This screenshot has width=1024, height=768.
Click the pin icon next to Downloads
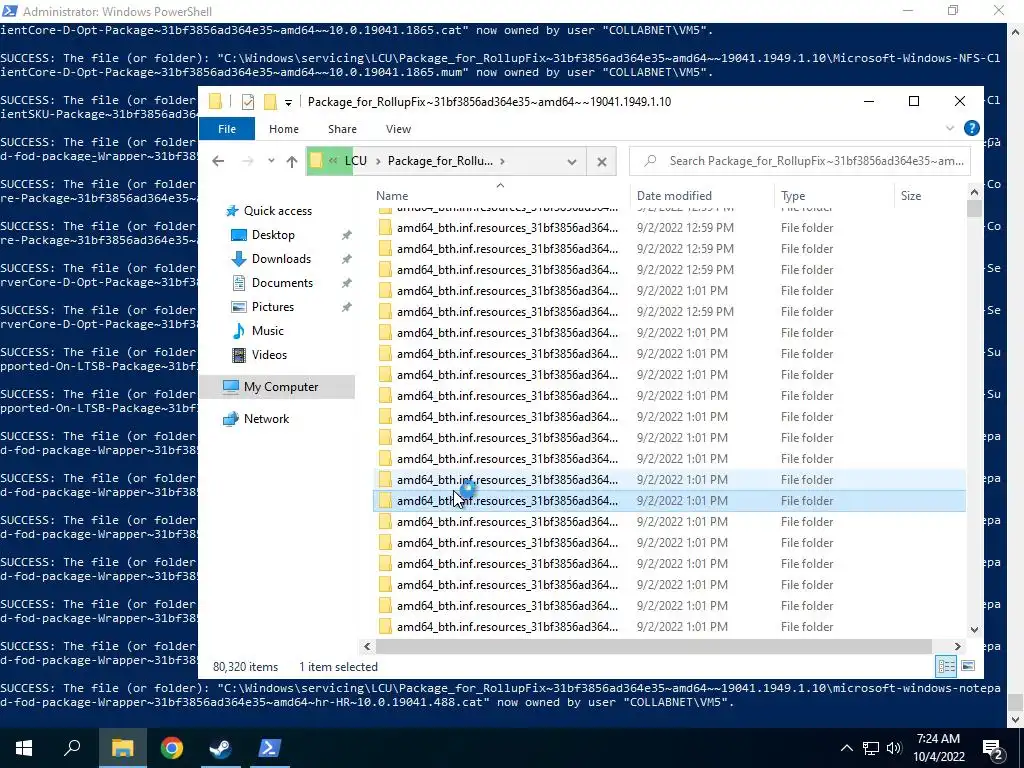[x=347, y=259]
